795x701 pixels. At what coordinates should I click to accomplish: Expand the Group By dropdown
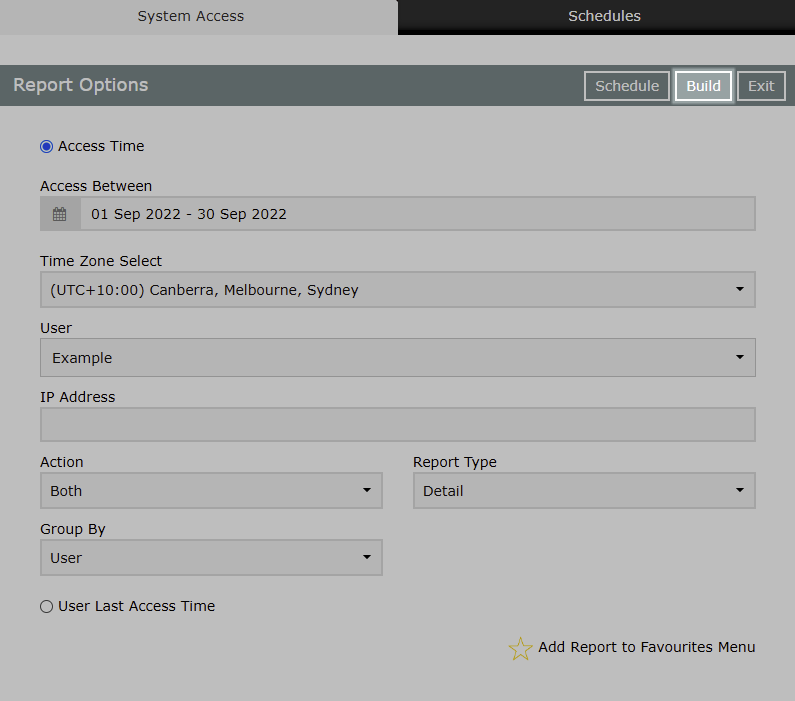pyautogui.click(x=211, y=558)
